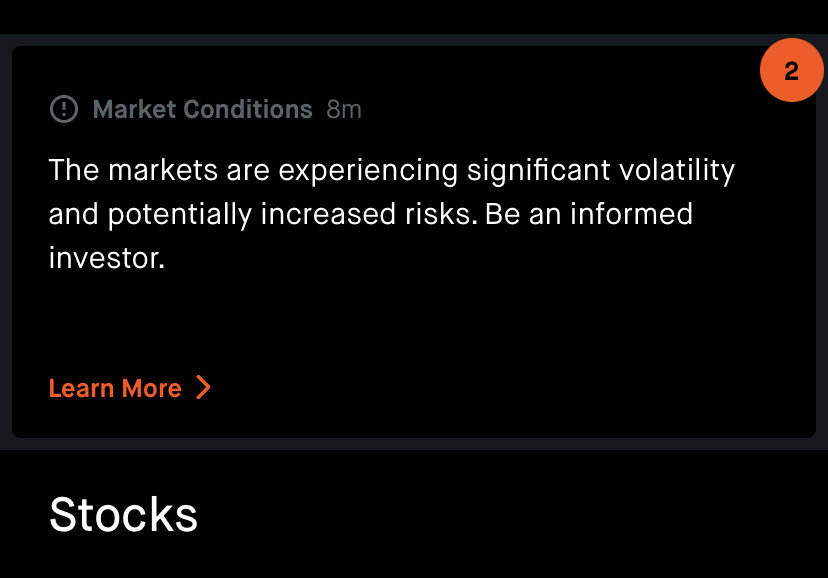Tap the empty area of the card above Learn More
Image resolution: width=828 pixels, height=578 pixels.
[413, 322]
